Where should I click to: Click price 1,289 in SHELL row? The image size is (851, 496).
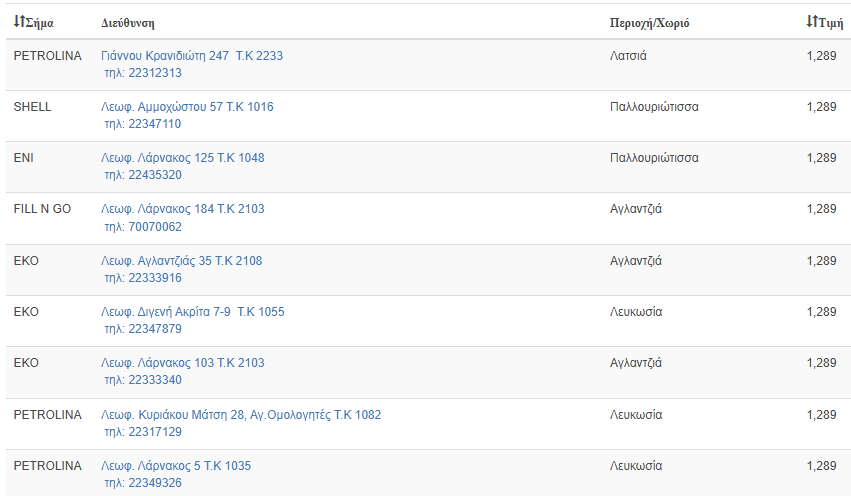click(822, 107)
